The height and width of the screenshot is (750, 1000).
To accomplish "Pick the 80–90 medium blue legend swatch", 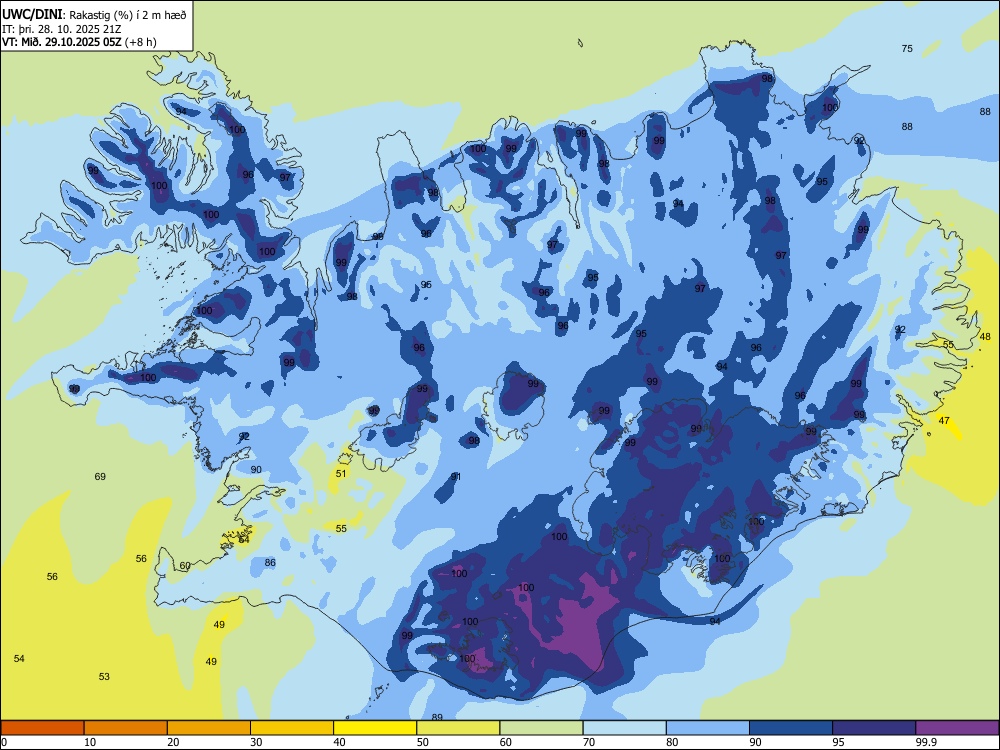I will coord(708,728).
